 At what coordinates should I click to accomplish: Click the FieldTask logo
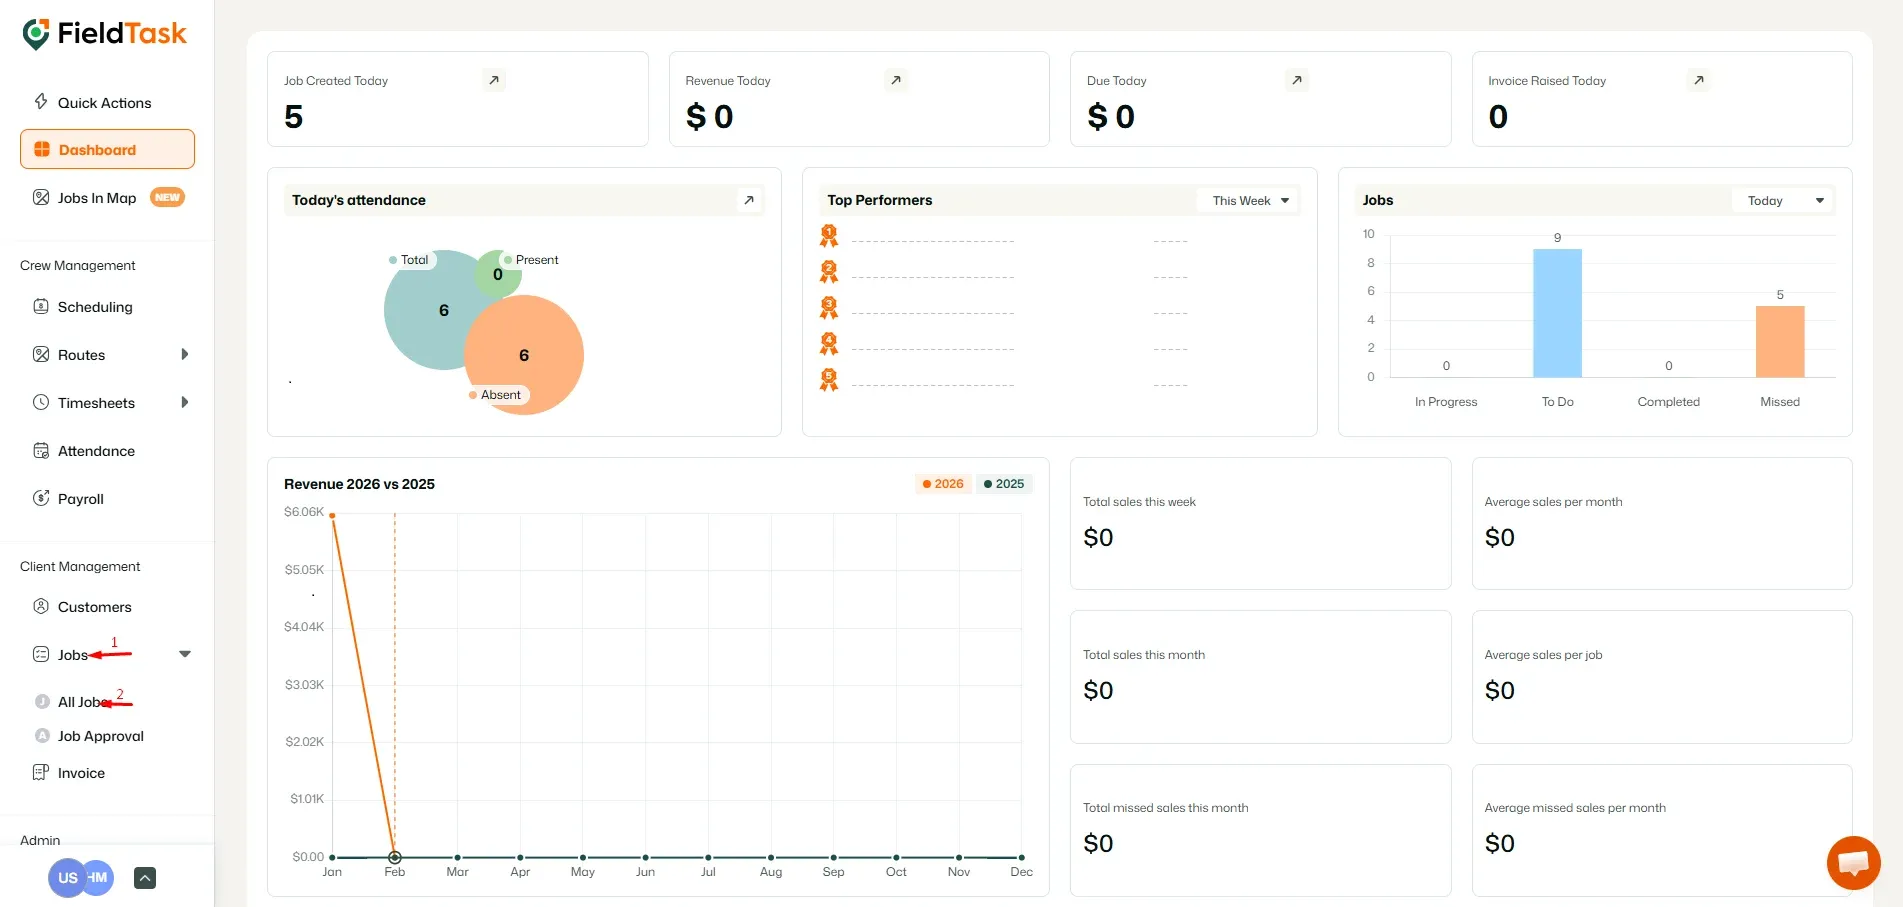tap(104, 33)
